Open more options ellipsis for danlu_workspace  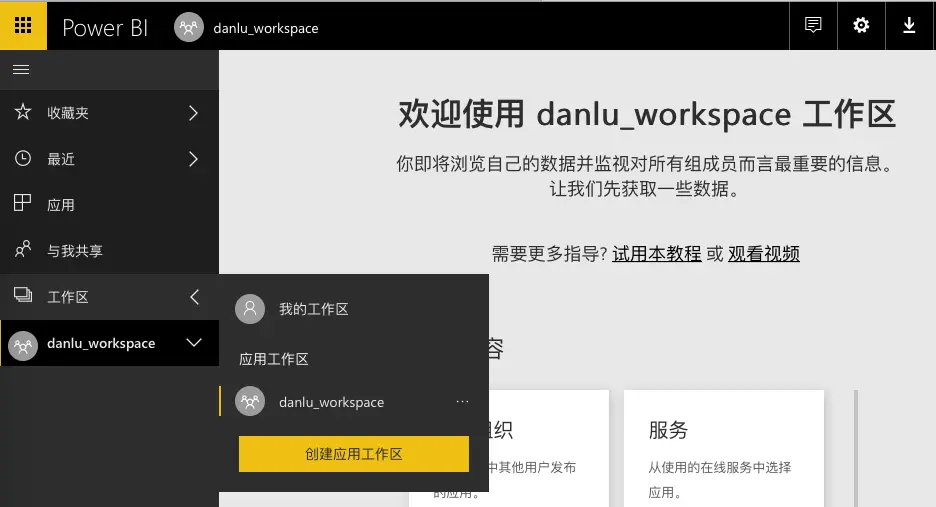(x=462, y=402)
